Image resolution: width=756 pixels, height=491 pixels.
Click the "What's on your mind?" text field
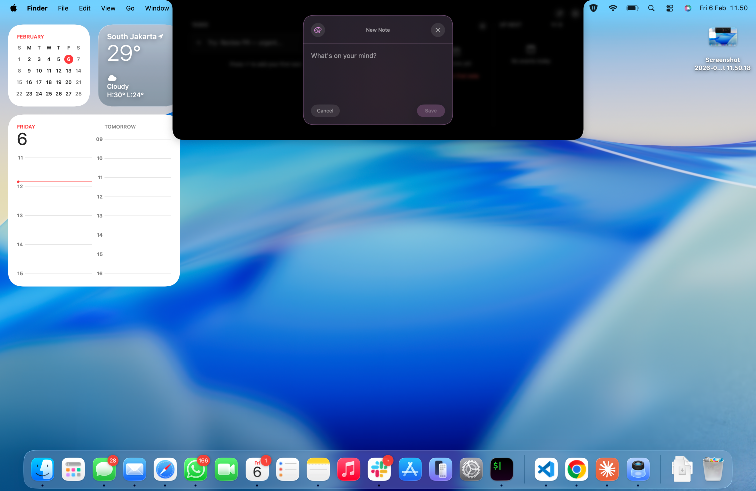click(x=377, y=70)
